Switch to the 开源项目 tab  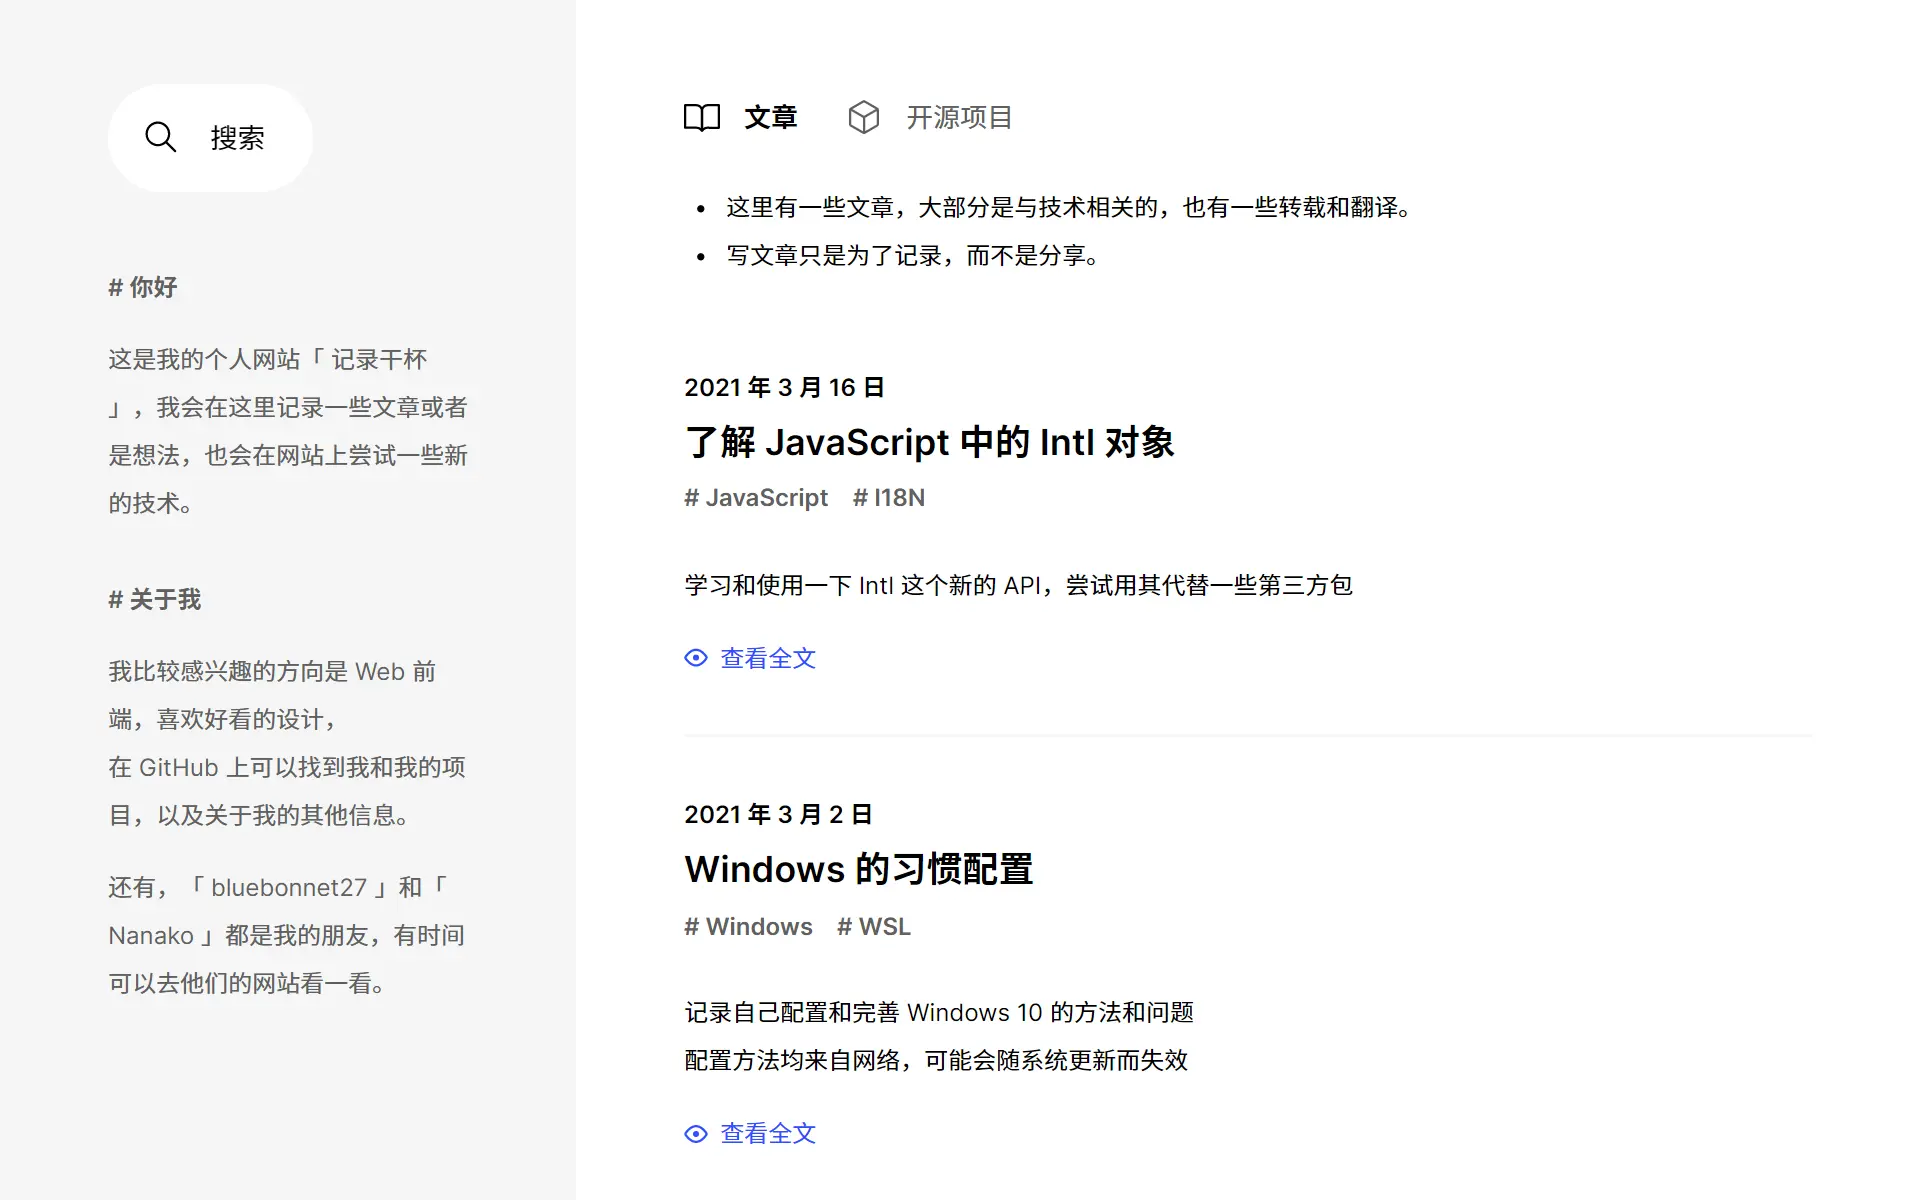[x=959, y=117]
